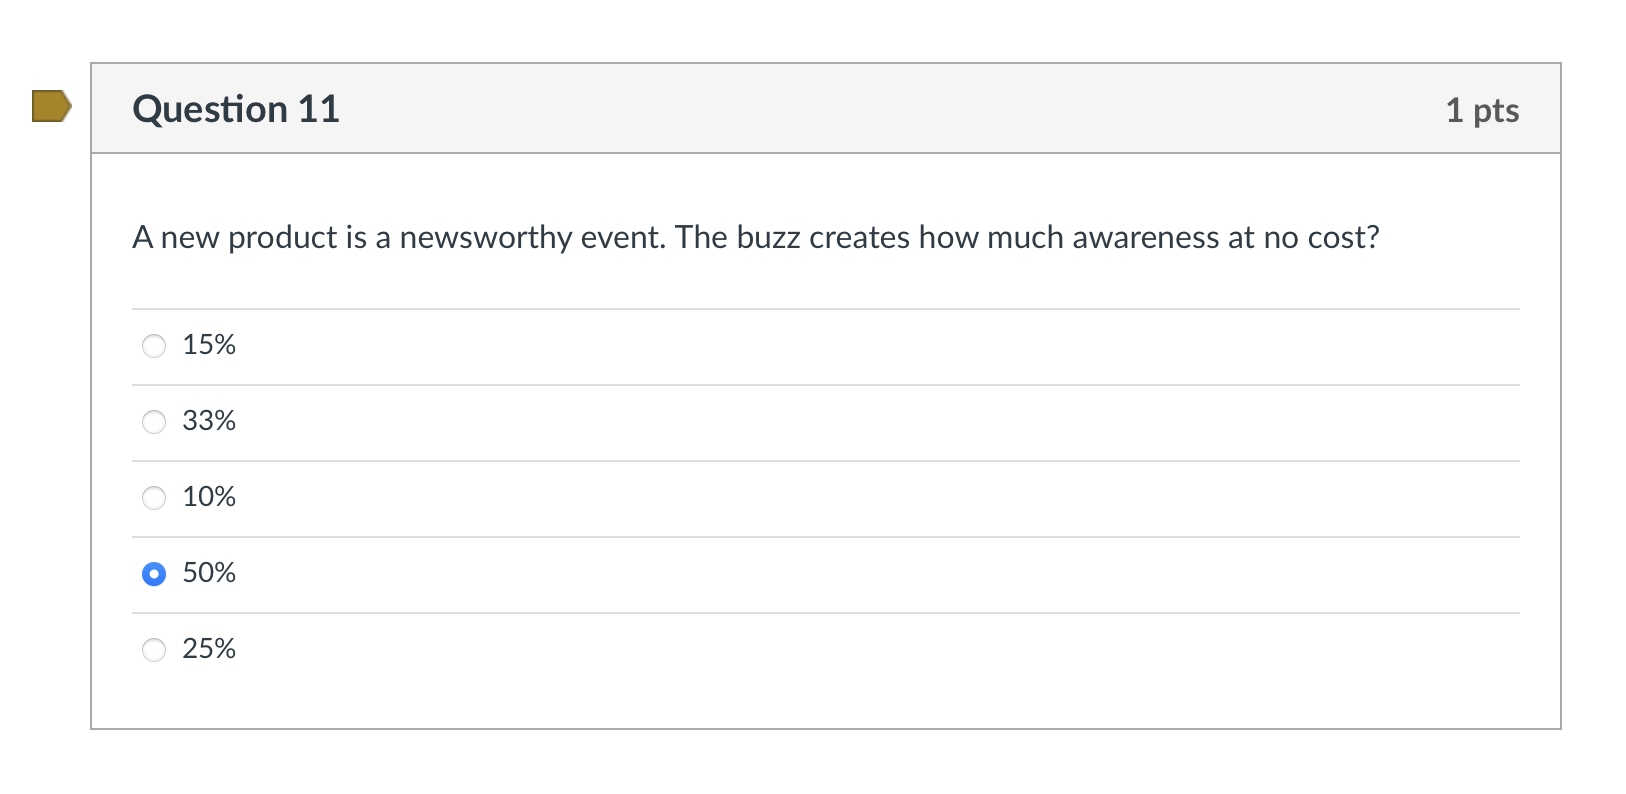Screen dimensions: 1626x794
Task: Click the divider below the question text
Action: tap(826, 308)
